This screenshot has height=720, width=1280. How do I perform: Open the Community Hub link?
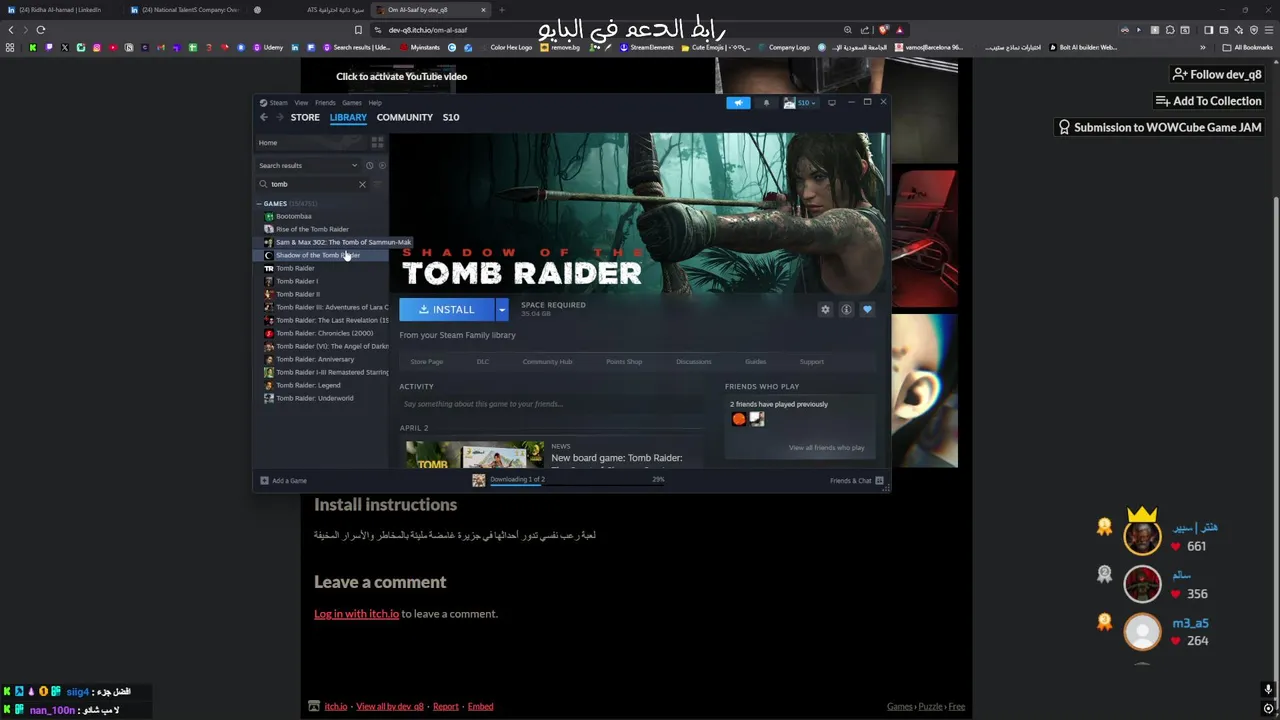[547, 362]
